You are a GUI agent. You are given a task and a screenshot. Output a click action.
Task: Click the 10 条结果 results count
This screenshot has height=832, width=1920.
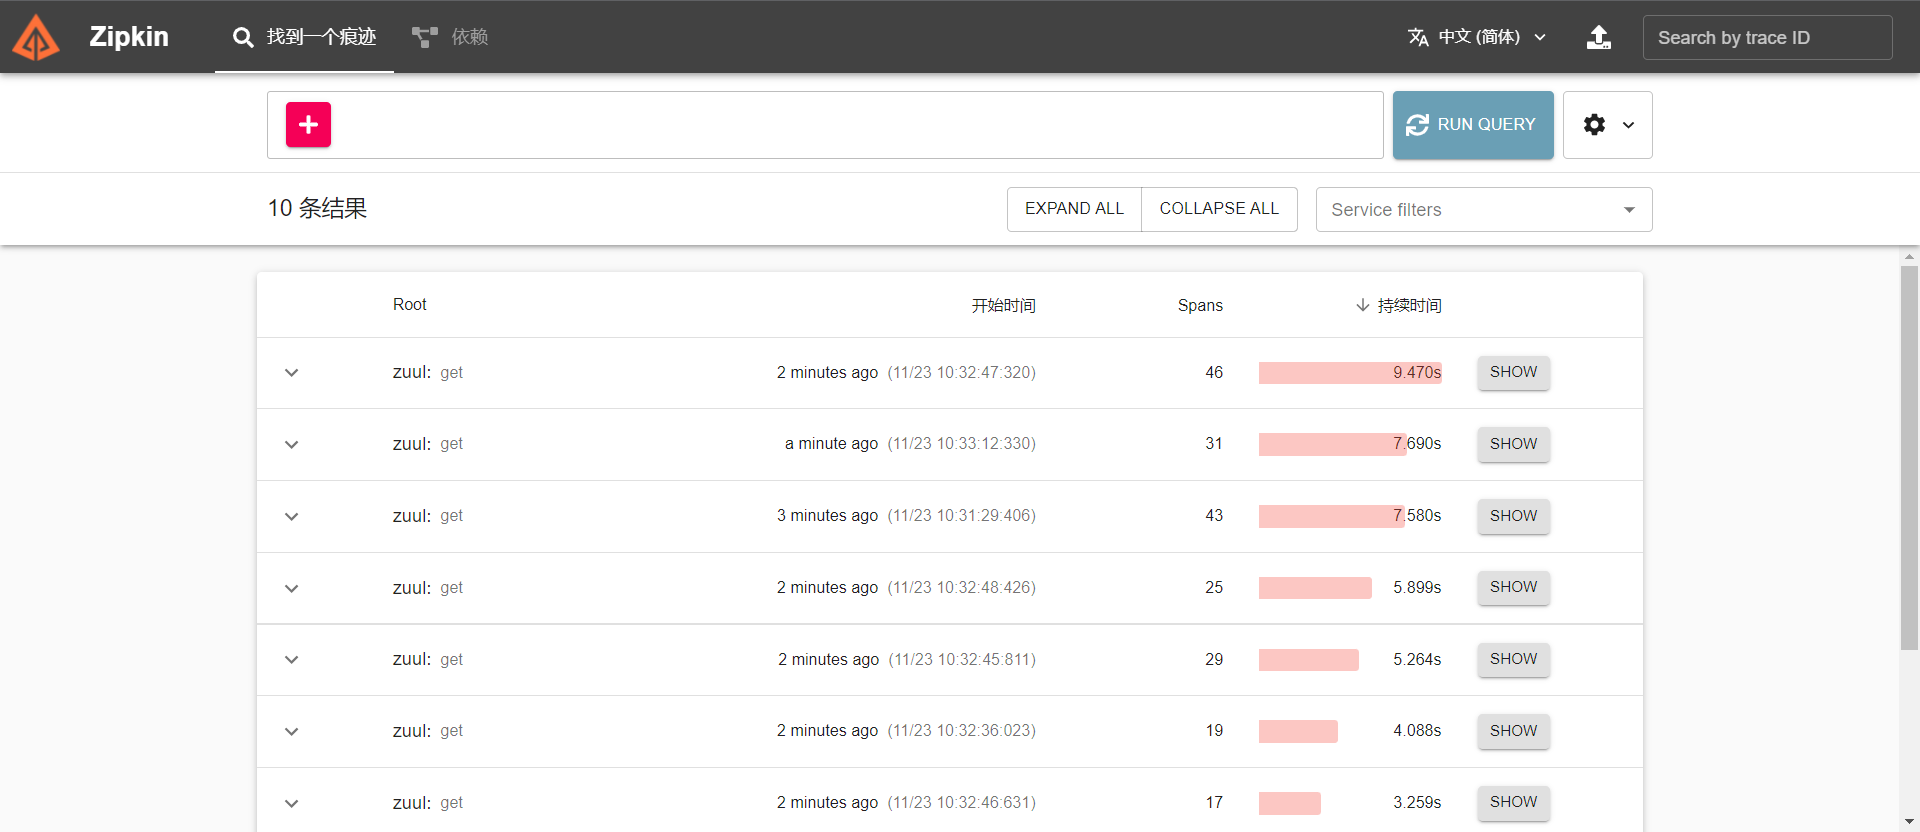tap(317, 208)
